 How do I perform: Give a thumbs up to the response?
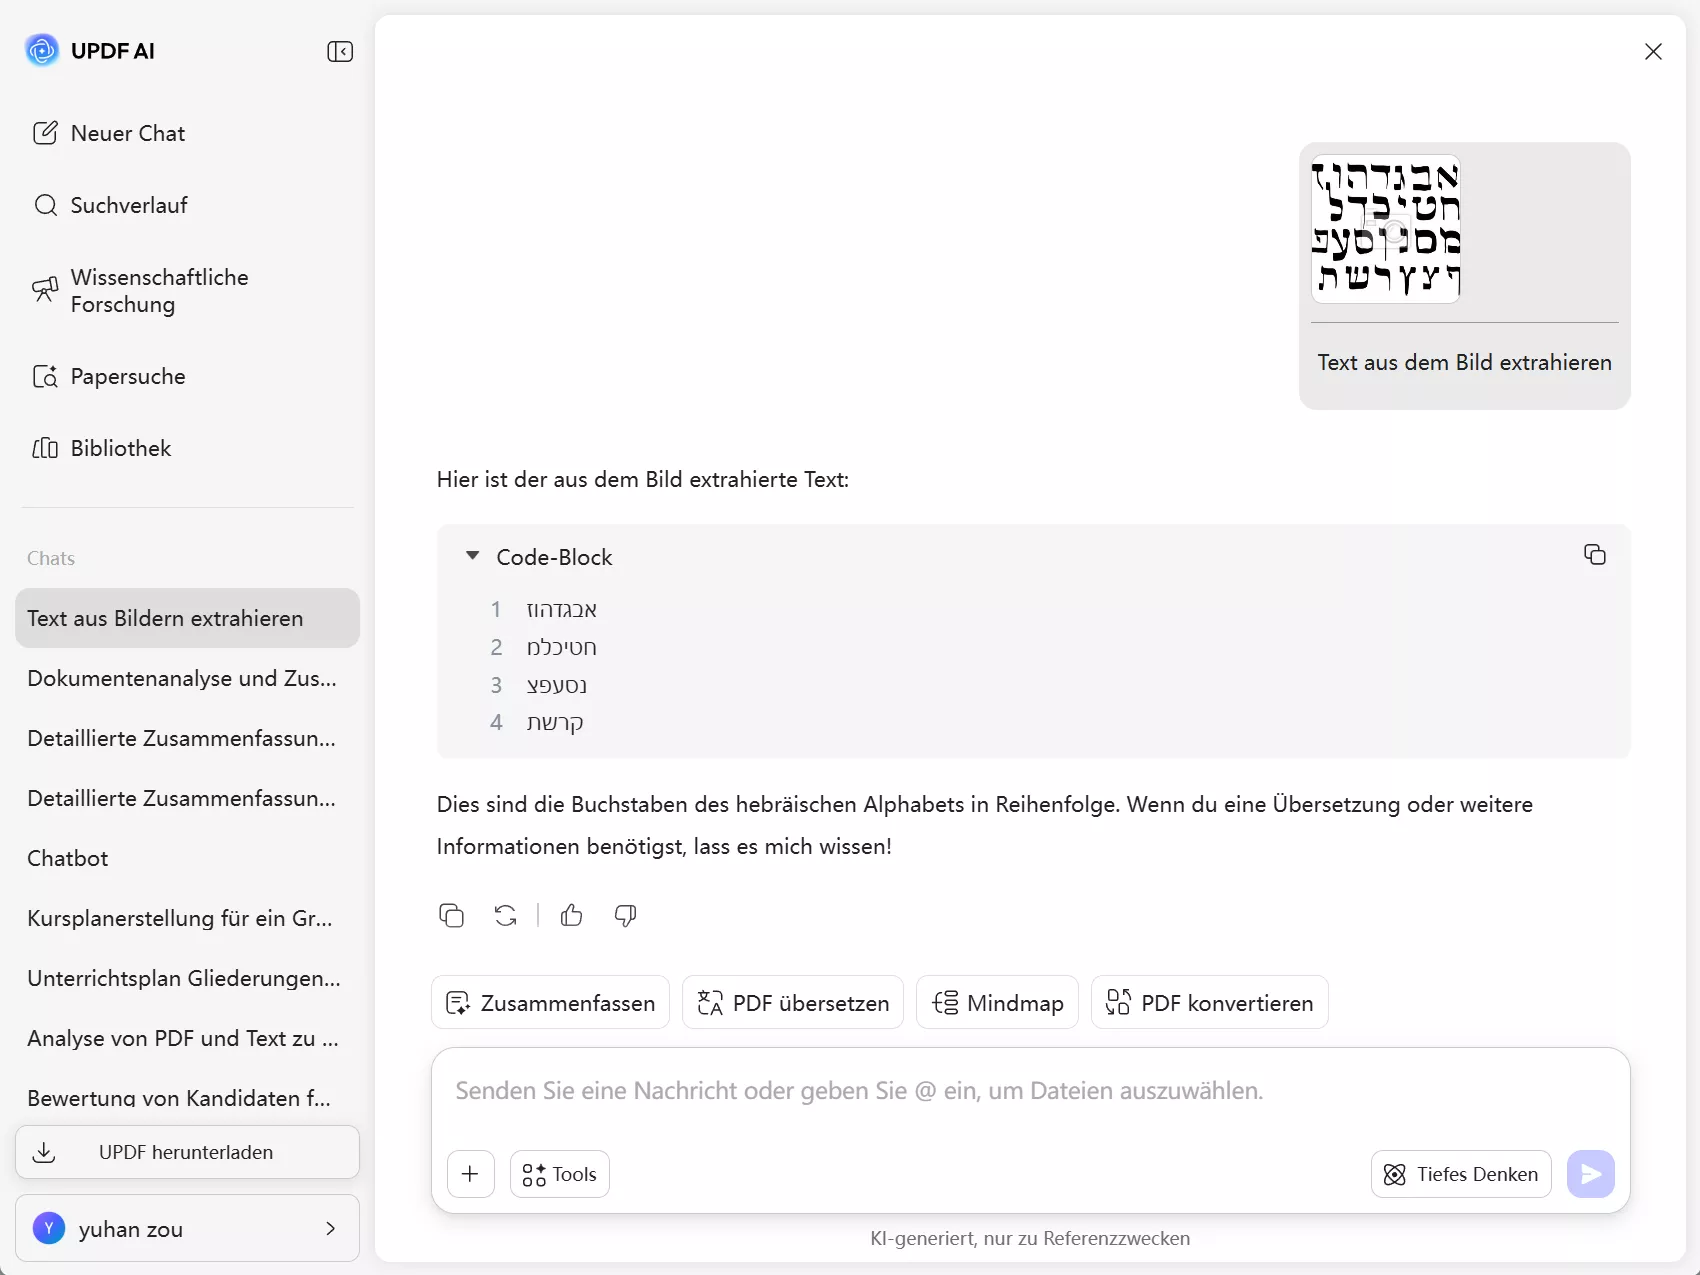click(571, 915)
